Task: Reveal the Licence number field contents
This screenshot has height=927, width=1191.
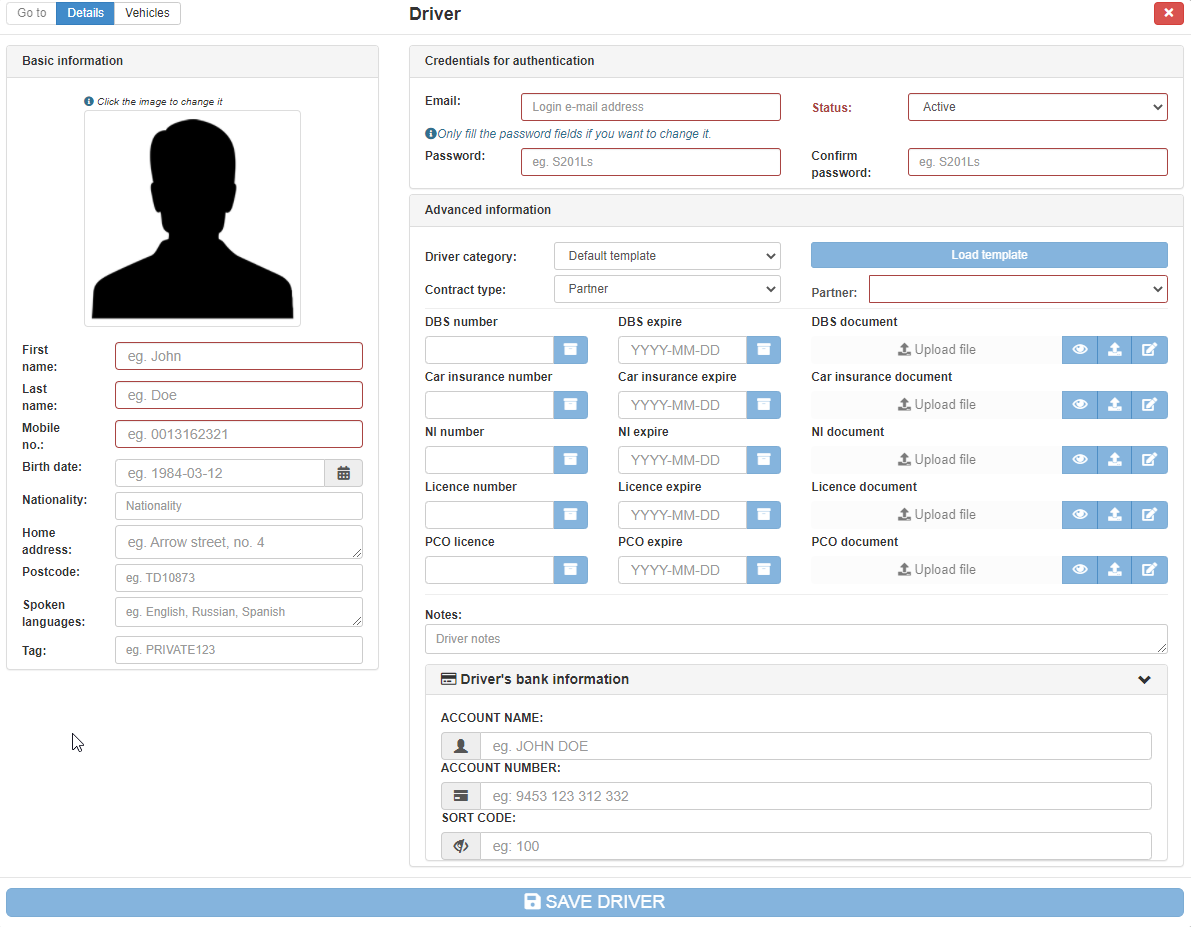Action: (570, 514)
